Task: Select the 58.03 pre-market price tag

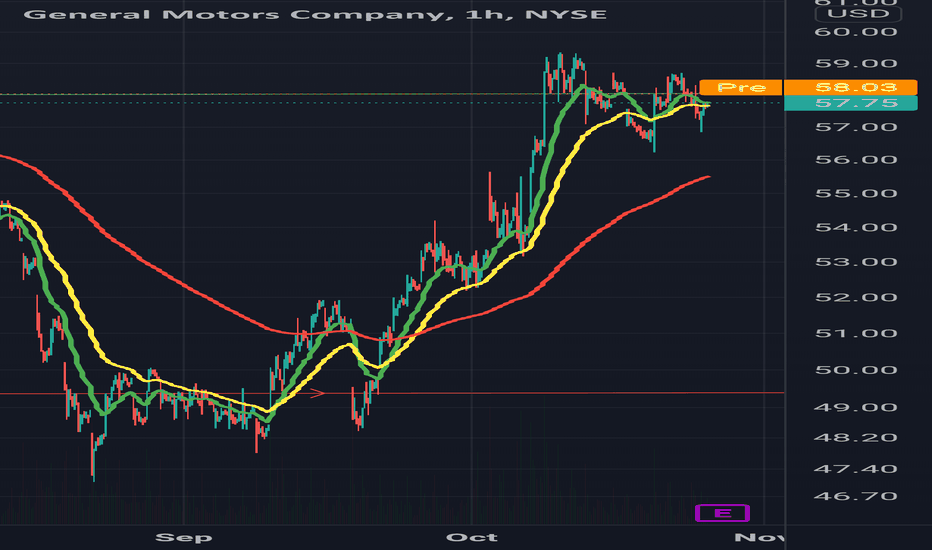Action: (x=851, y=87)
